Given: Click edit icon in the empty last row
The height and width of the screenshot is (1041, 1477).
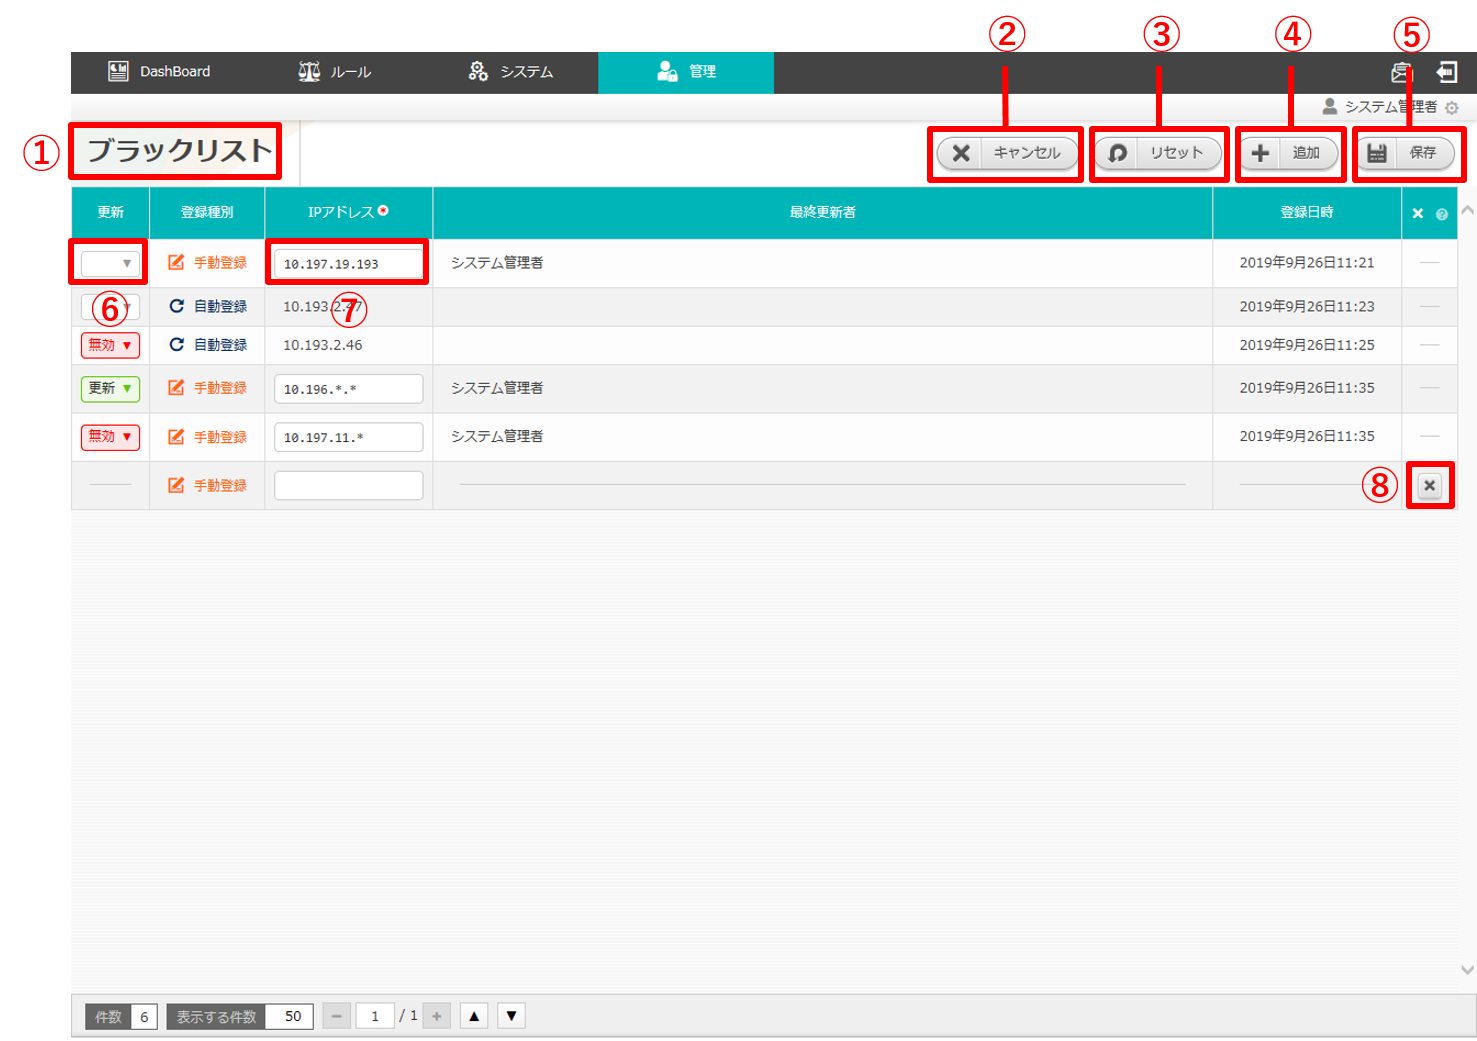Looking at the screenshot, I should 176,485.
